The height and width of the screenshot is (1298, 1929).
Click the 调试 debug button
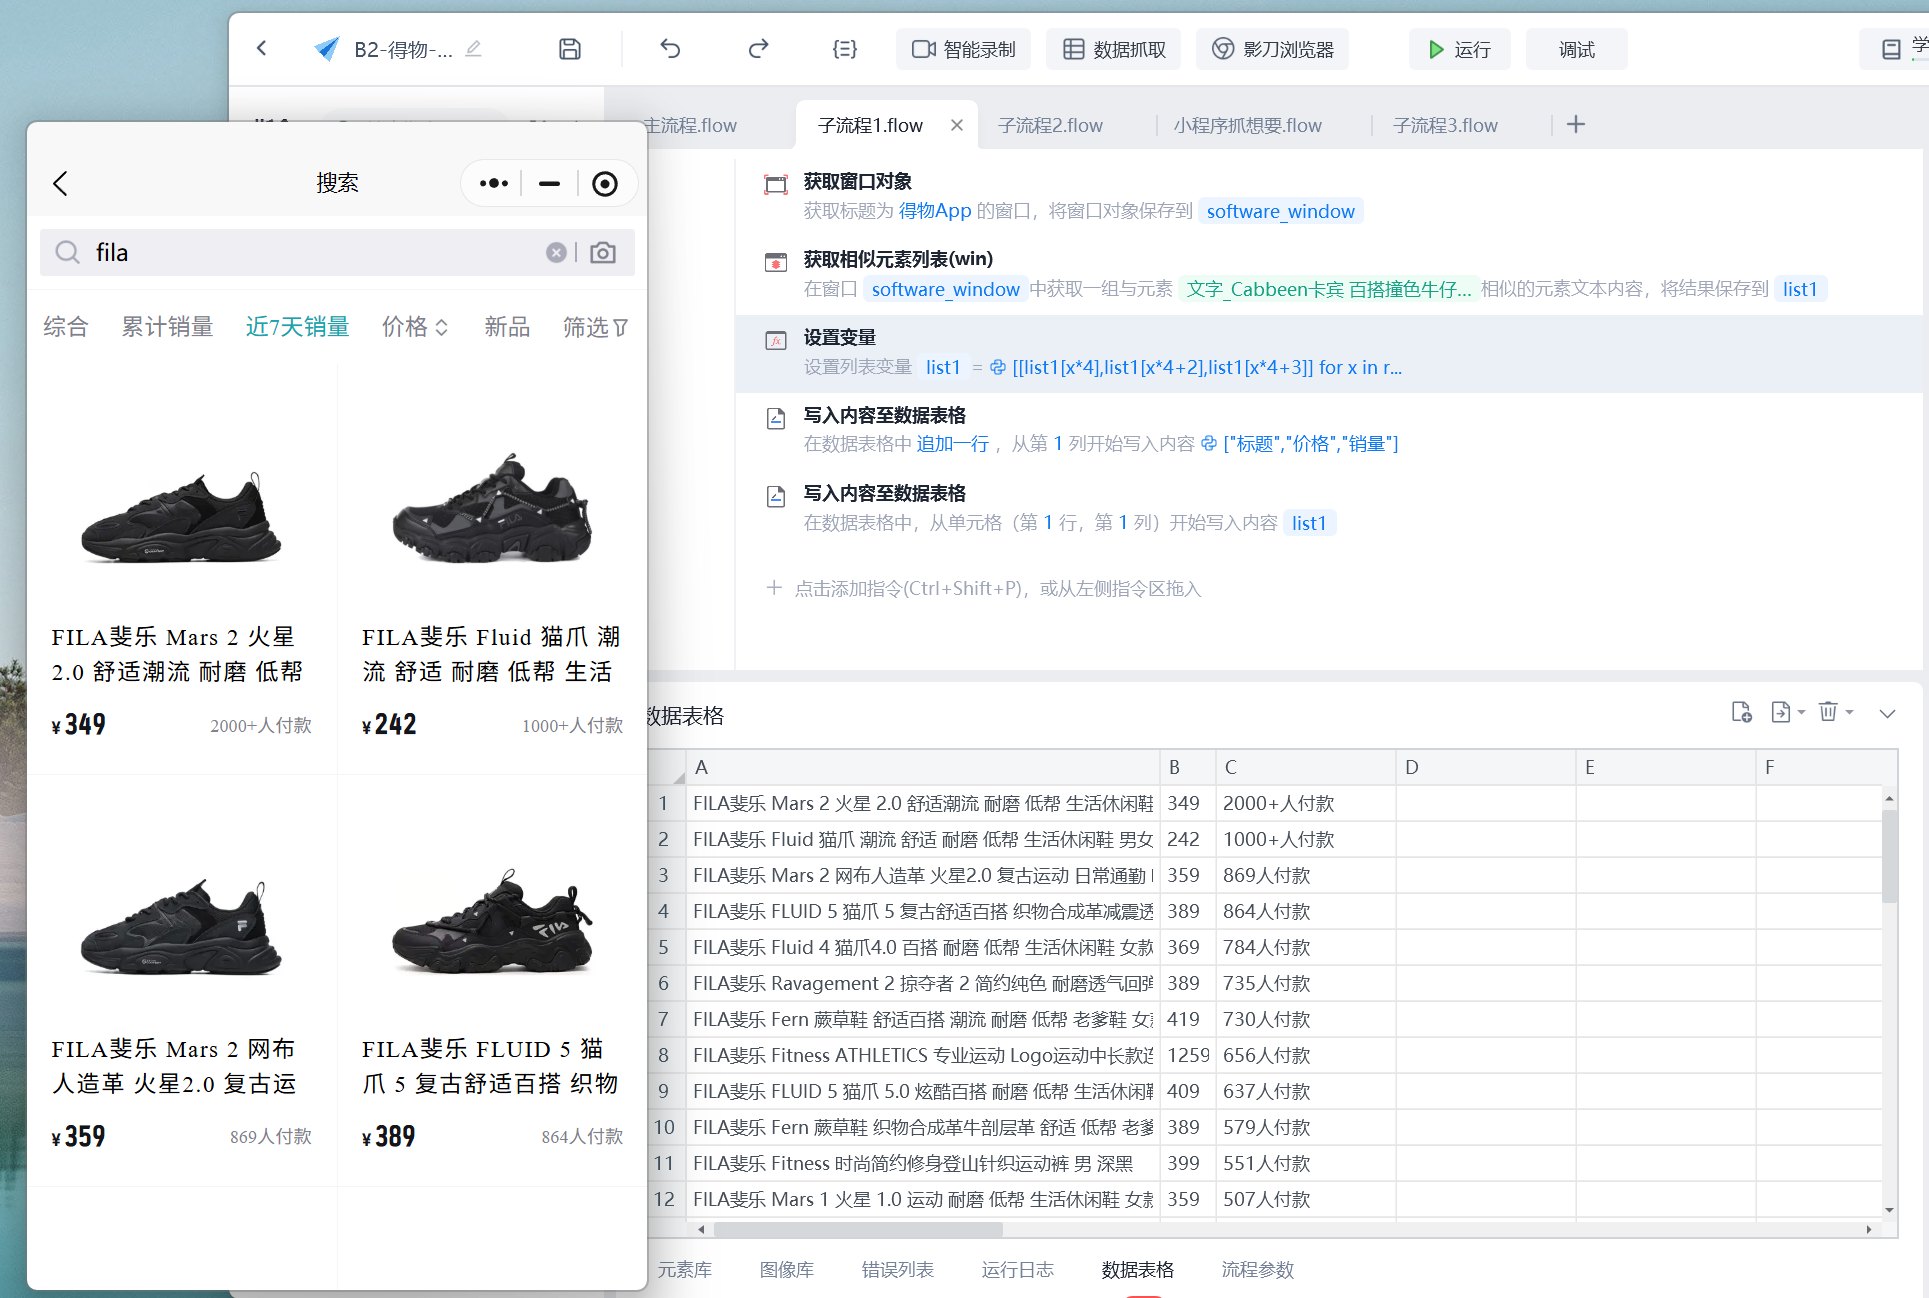click(x=1576, y=49)
